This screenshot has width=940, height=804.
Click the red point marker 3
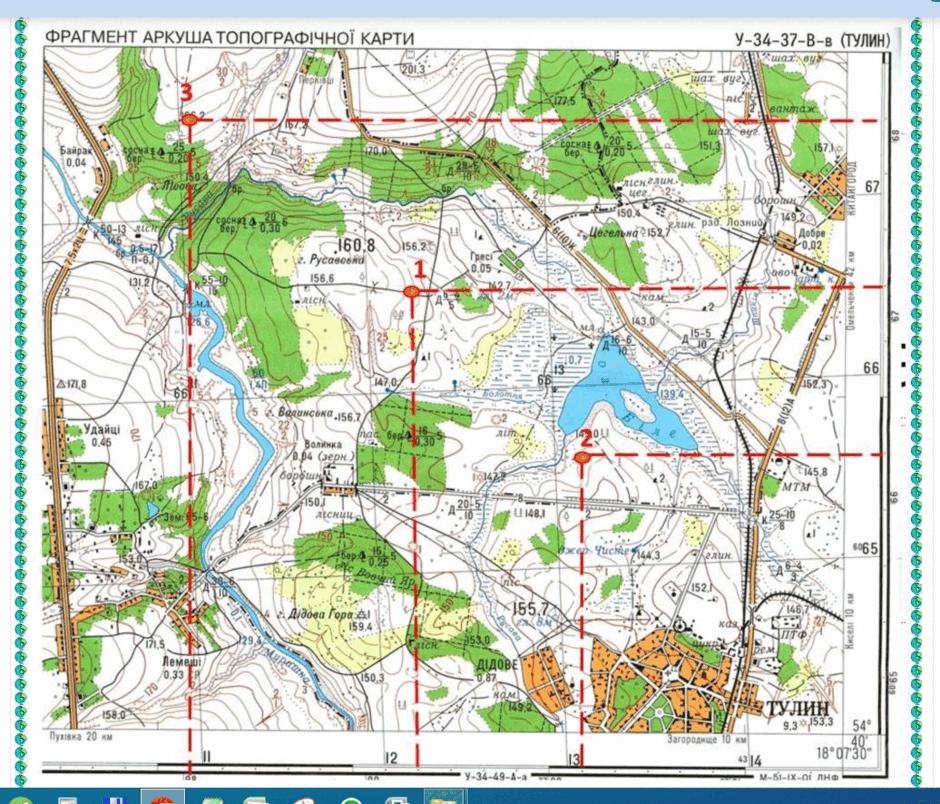pyautogui.click(x=189, y=121)
